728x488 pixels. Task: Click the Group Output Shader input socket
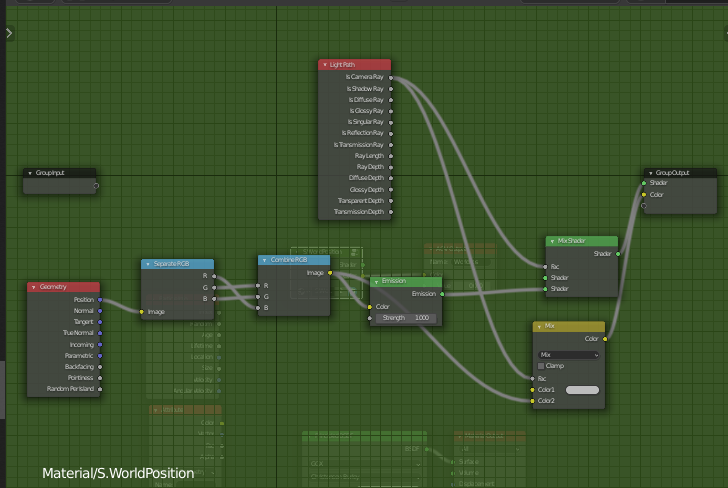point(644,183)
